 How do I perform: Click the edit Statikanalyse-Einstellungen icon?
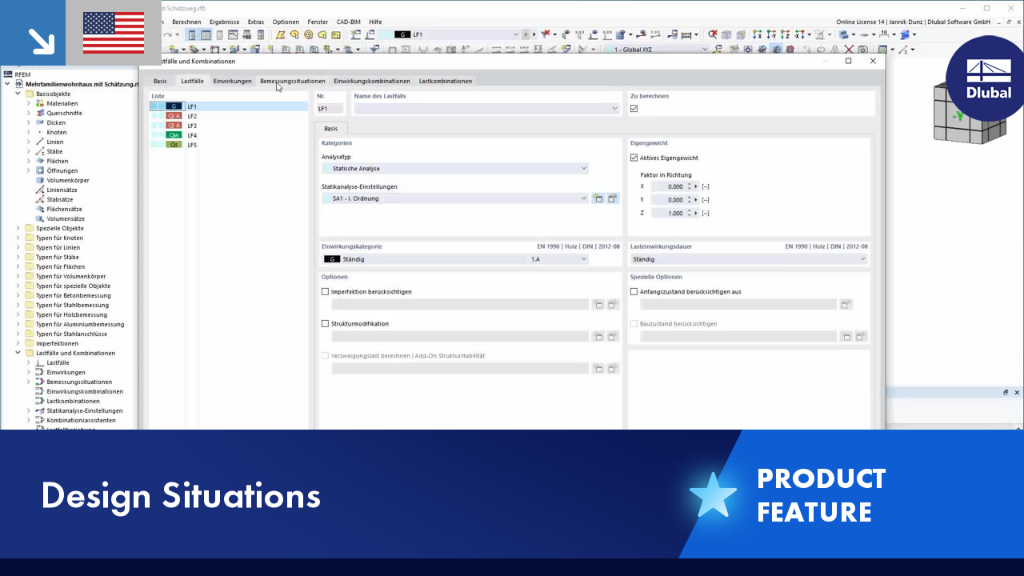612,199
